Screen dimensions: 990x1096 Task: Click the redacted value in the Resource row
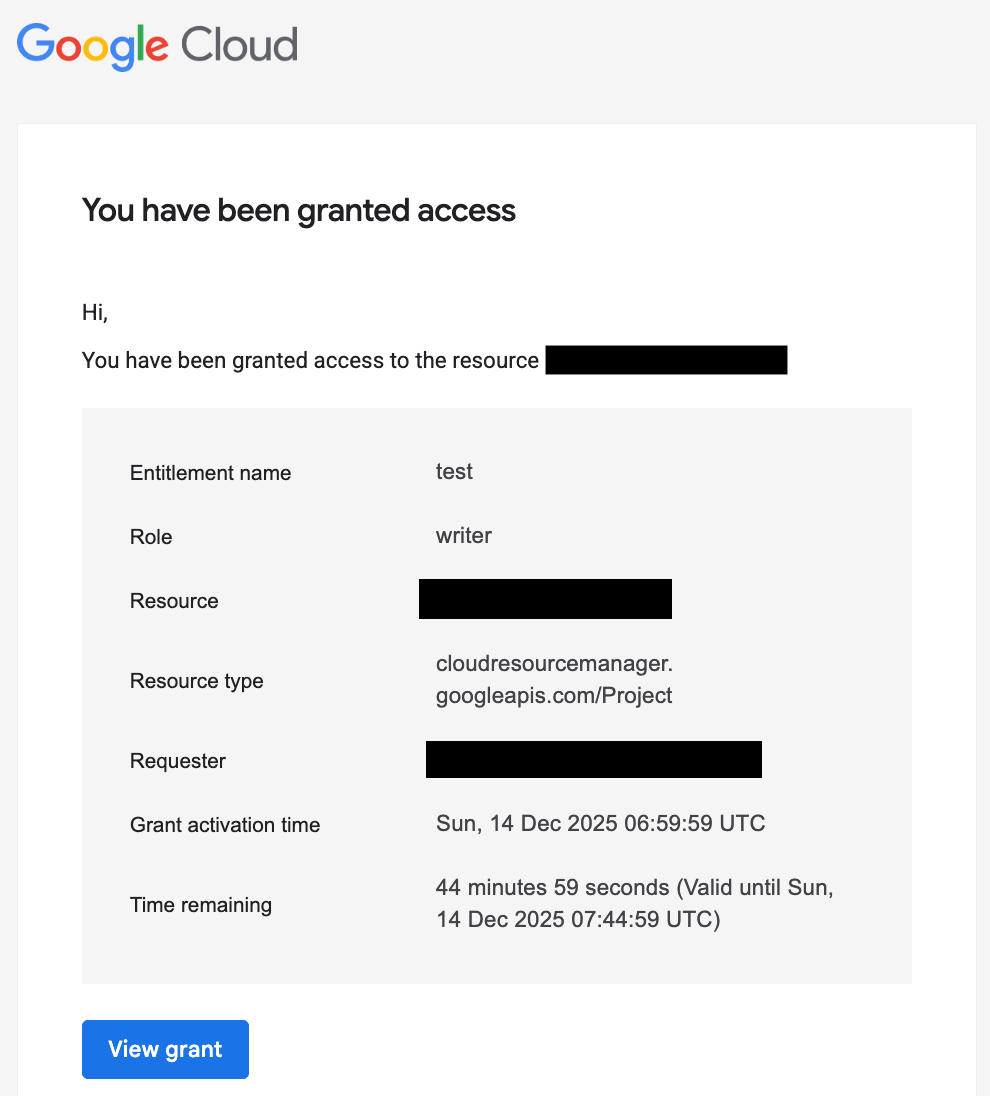coord(545,599)
